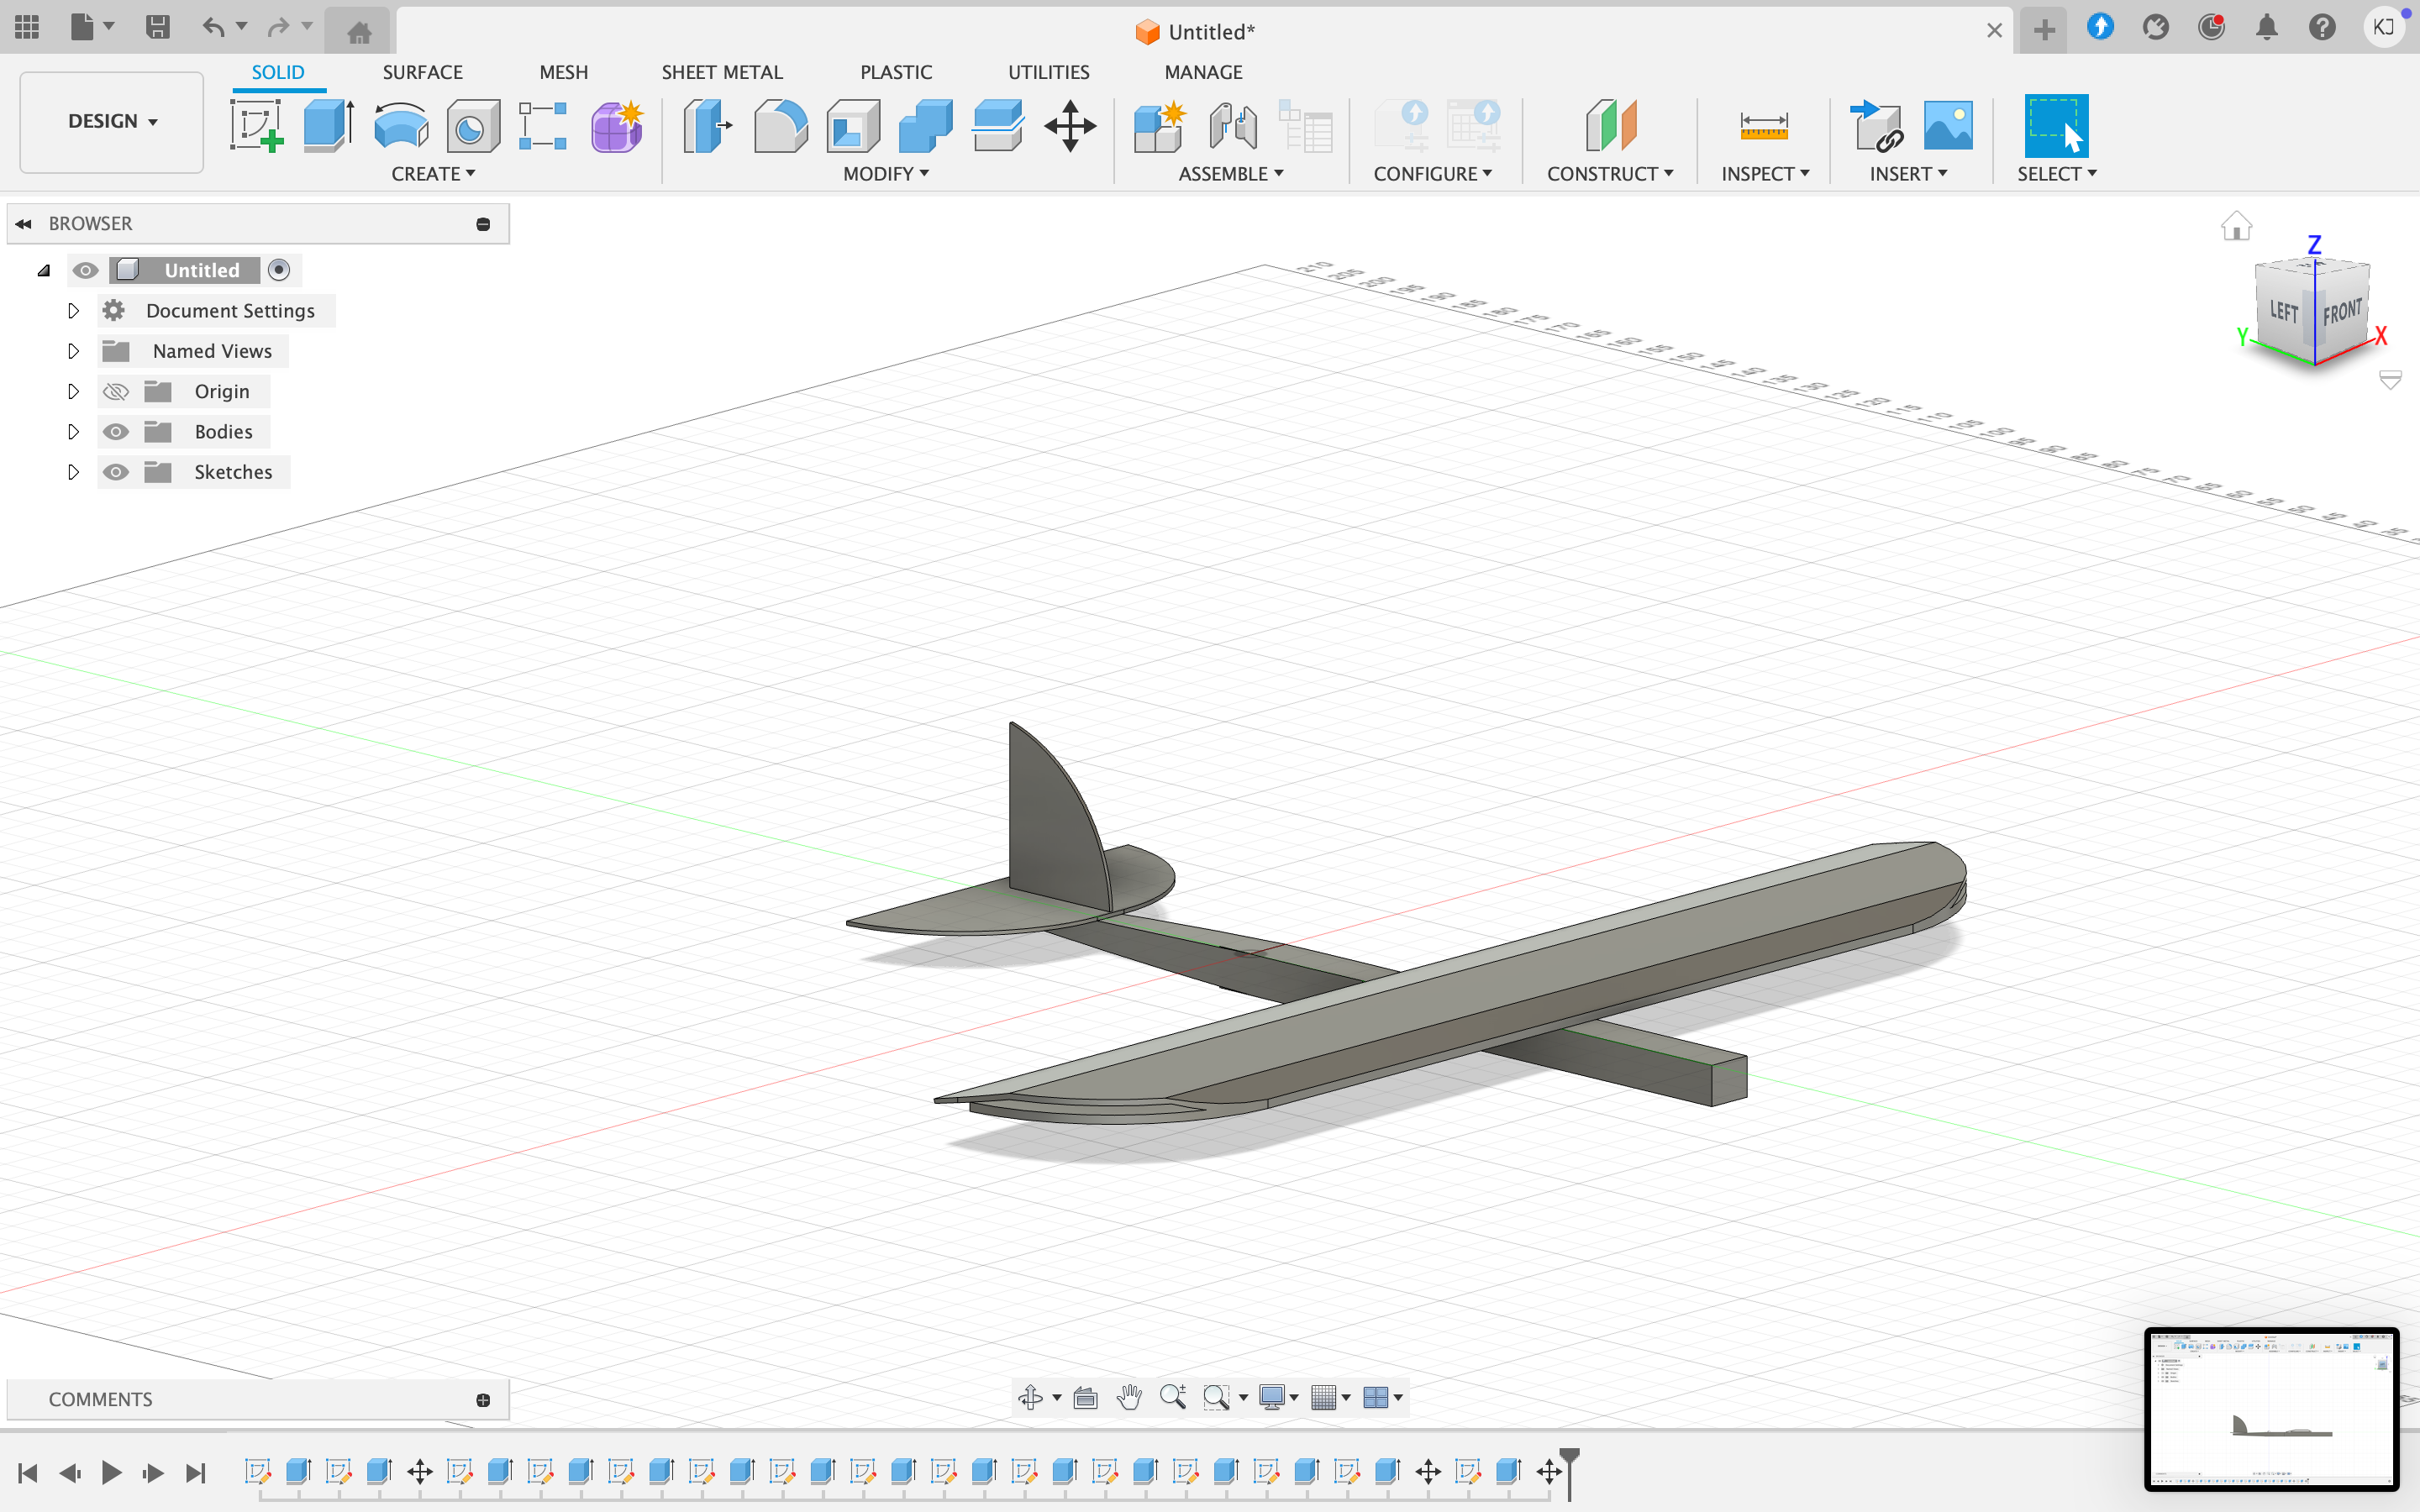This screenshot has width=2420, height=1512.
Task: Click the screenshot preview thumbnail
Action: point(2271,1408)
